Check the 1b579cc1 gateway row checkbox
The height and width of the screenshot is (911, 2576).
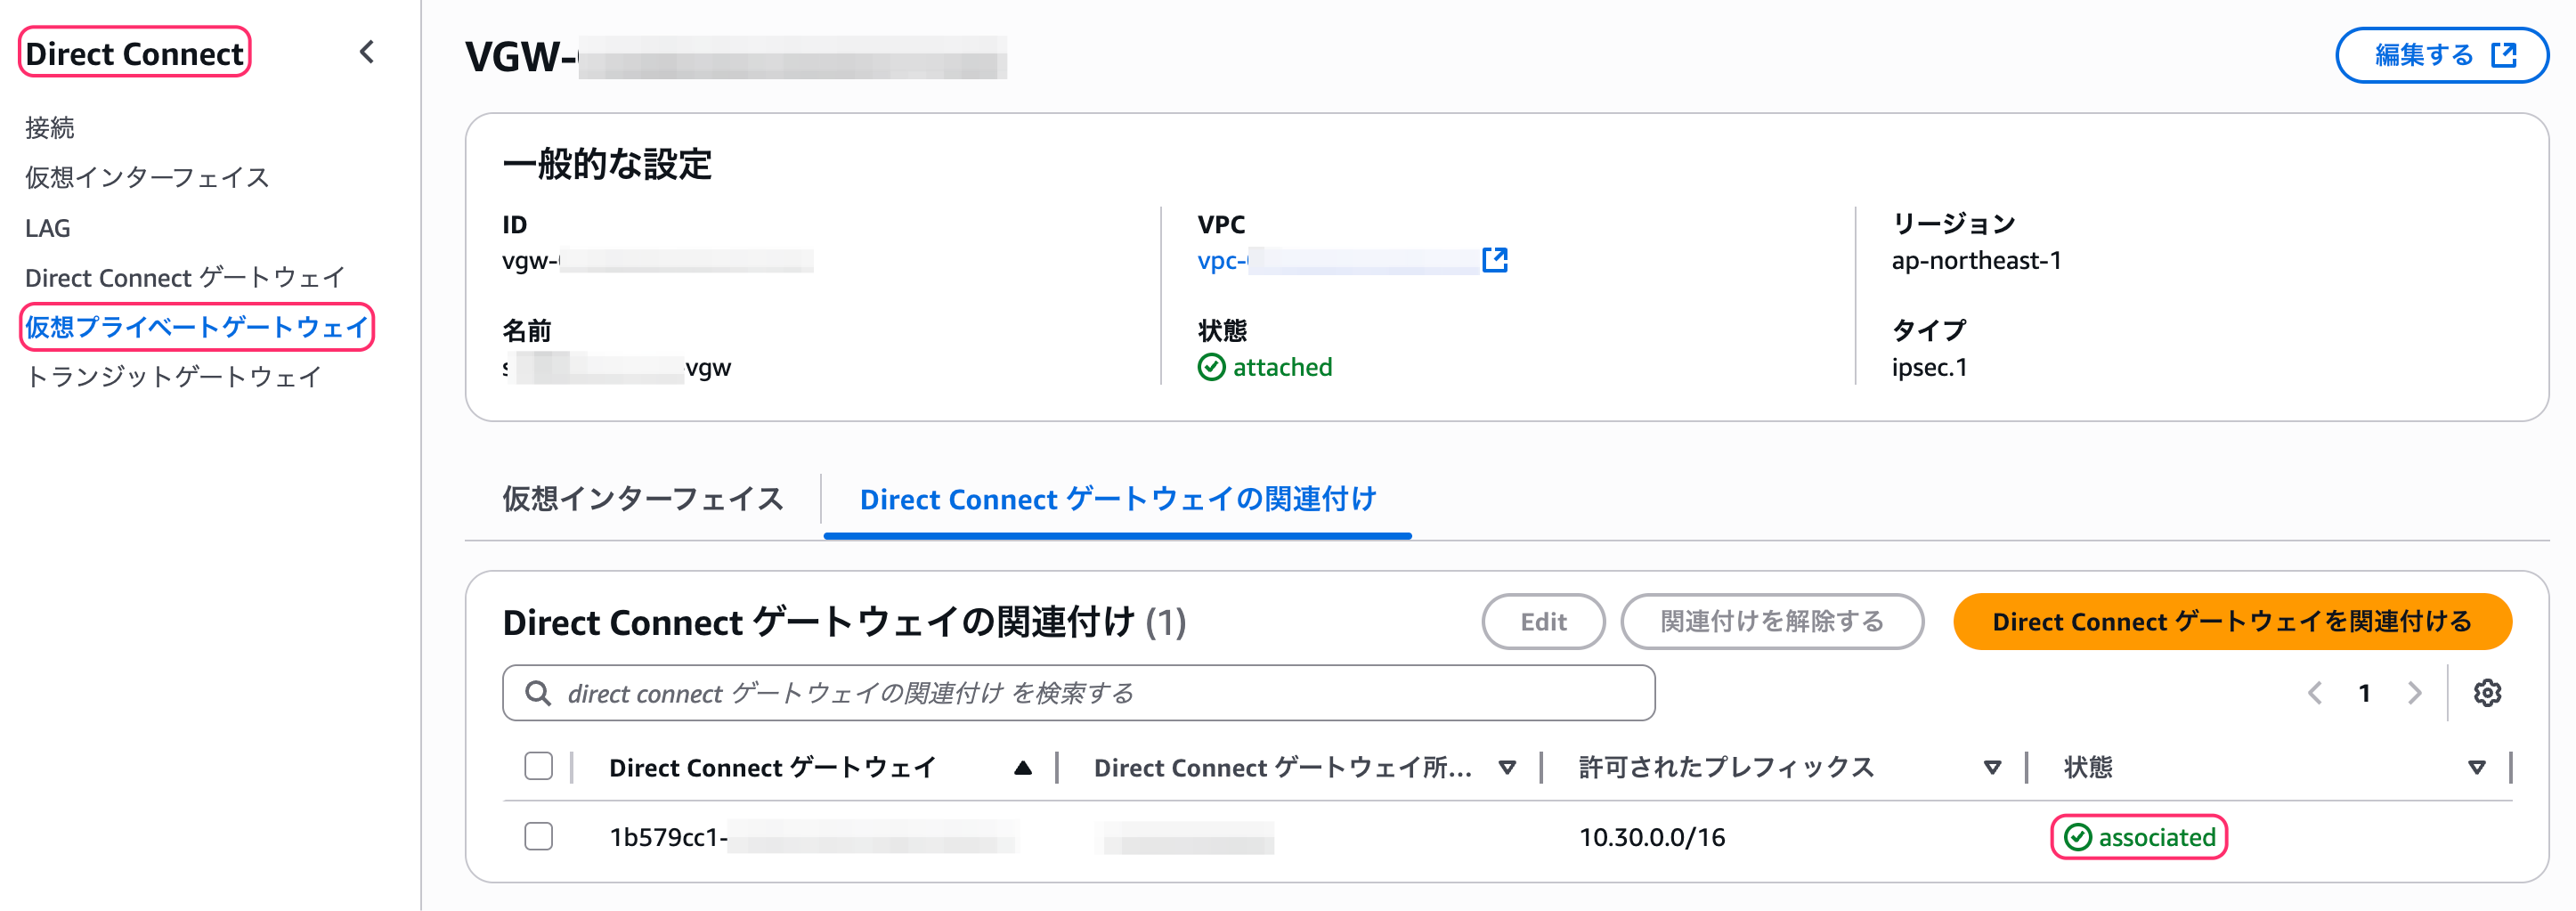539,836
